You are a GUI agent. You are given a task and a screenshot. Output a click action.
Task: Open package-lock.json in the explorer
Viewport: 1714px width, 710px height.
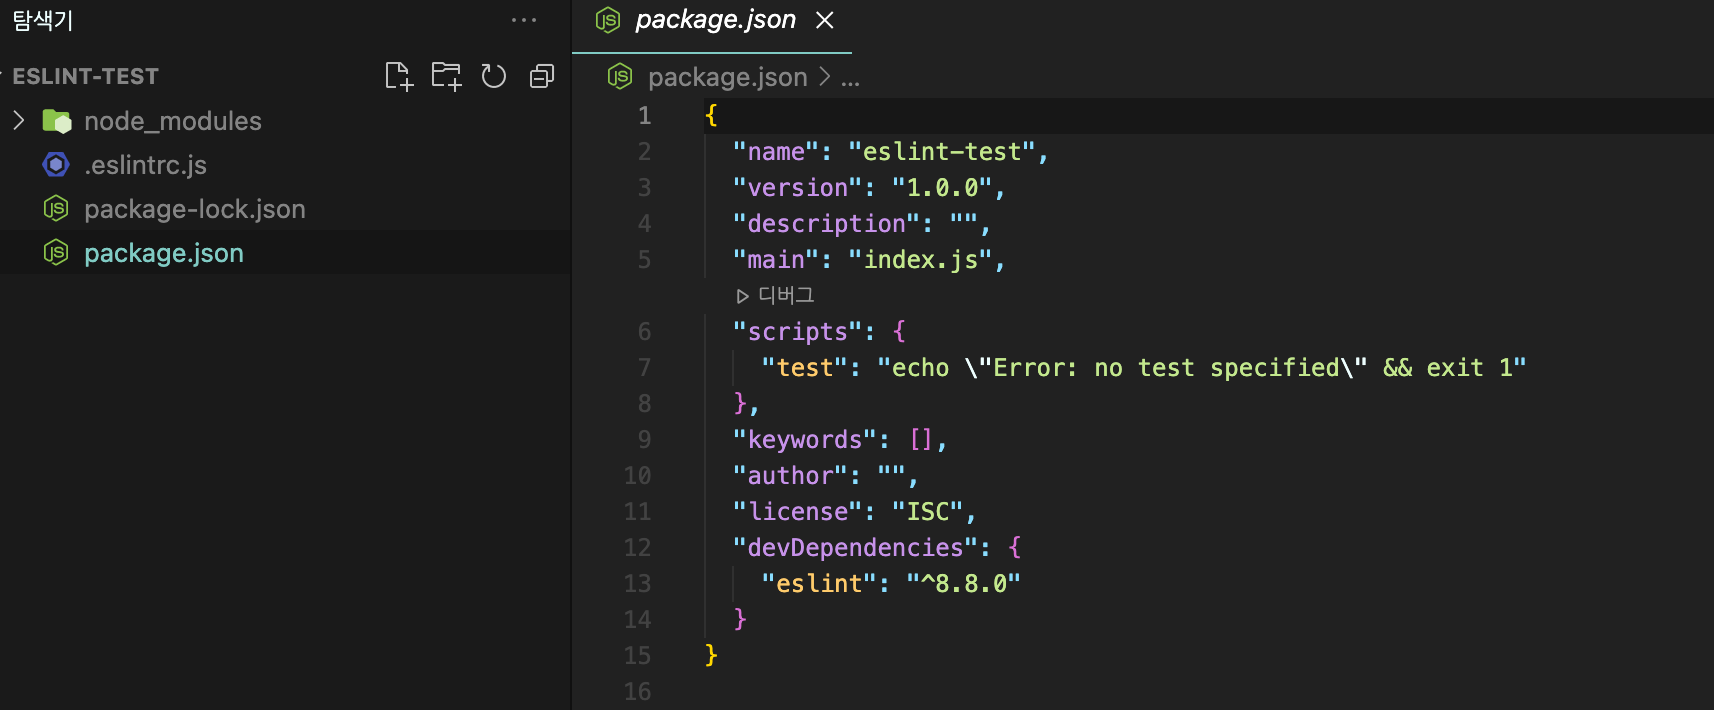[x=195, y=209]
